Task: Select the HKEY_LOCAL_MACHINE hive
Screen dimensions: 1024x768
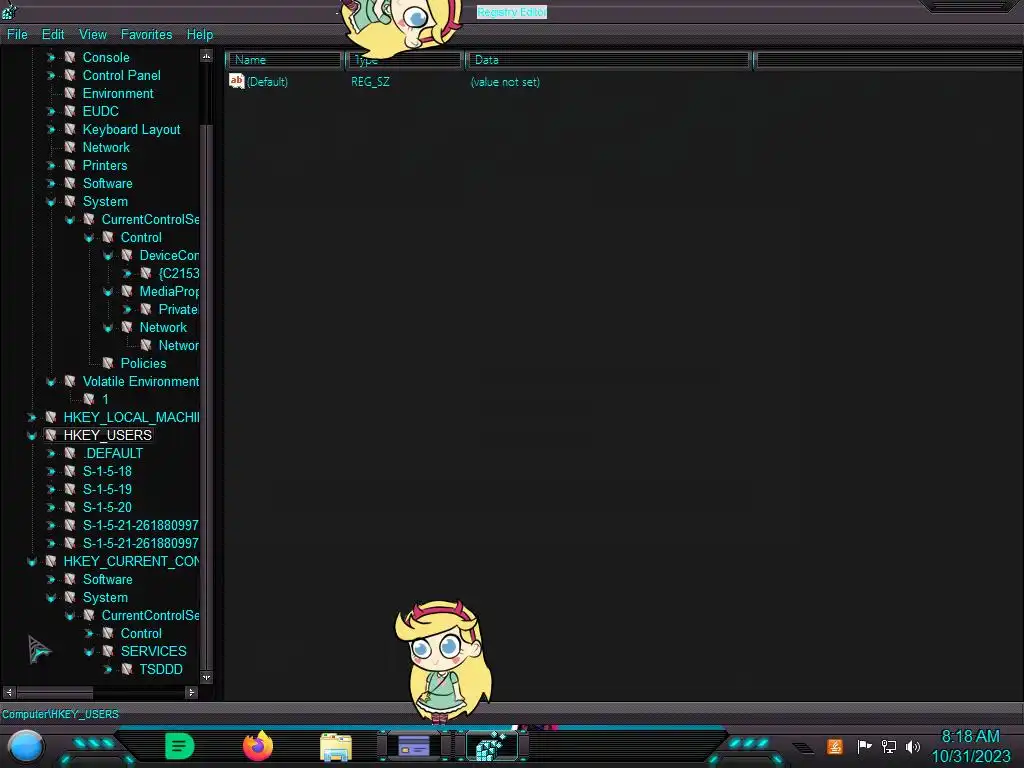Action: coord(131,417)
